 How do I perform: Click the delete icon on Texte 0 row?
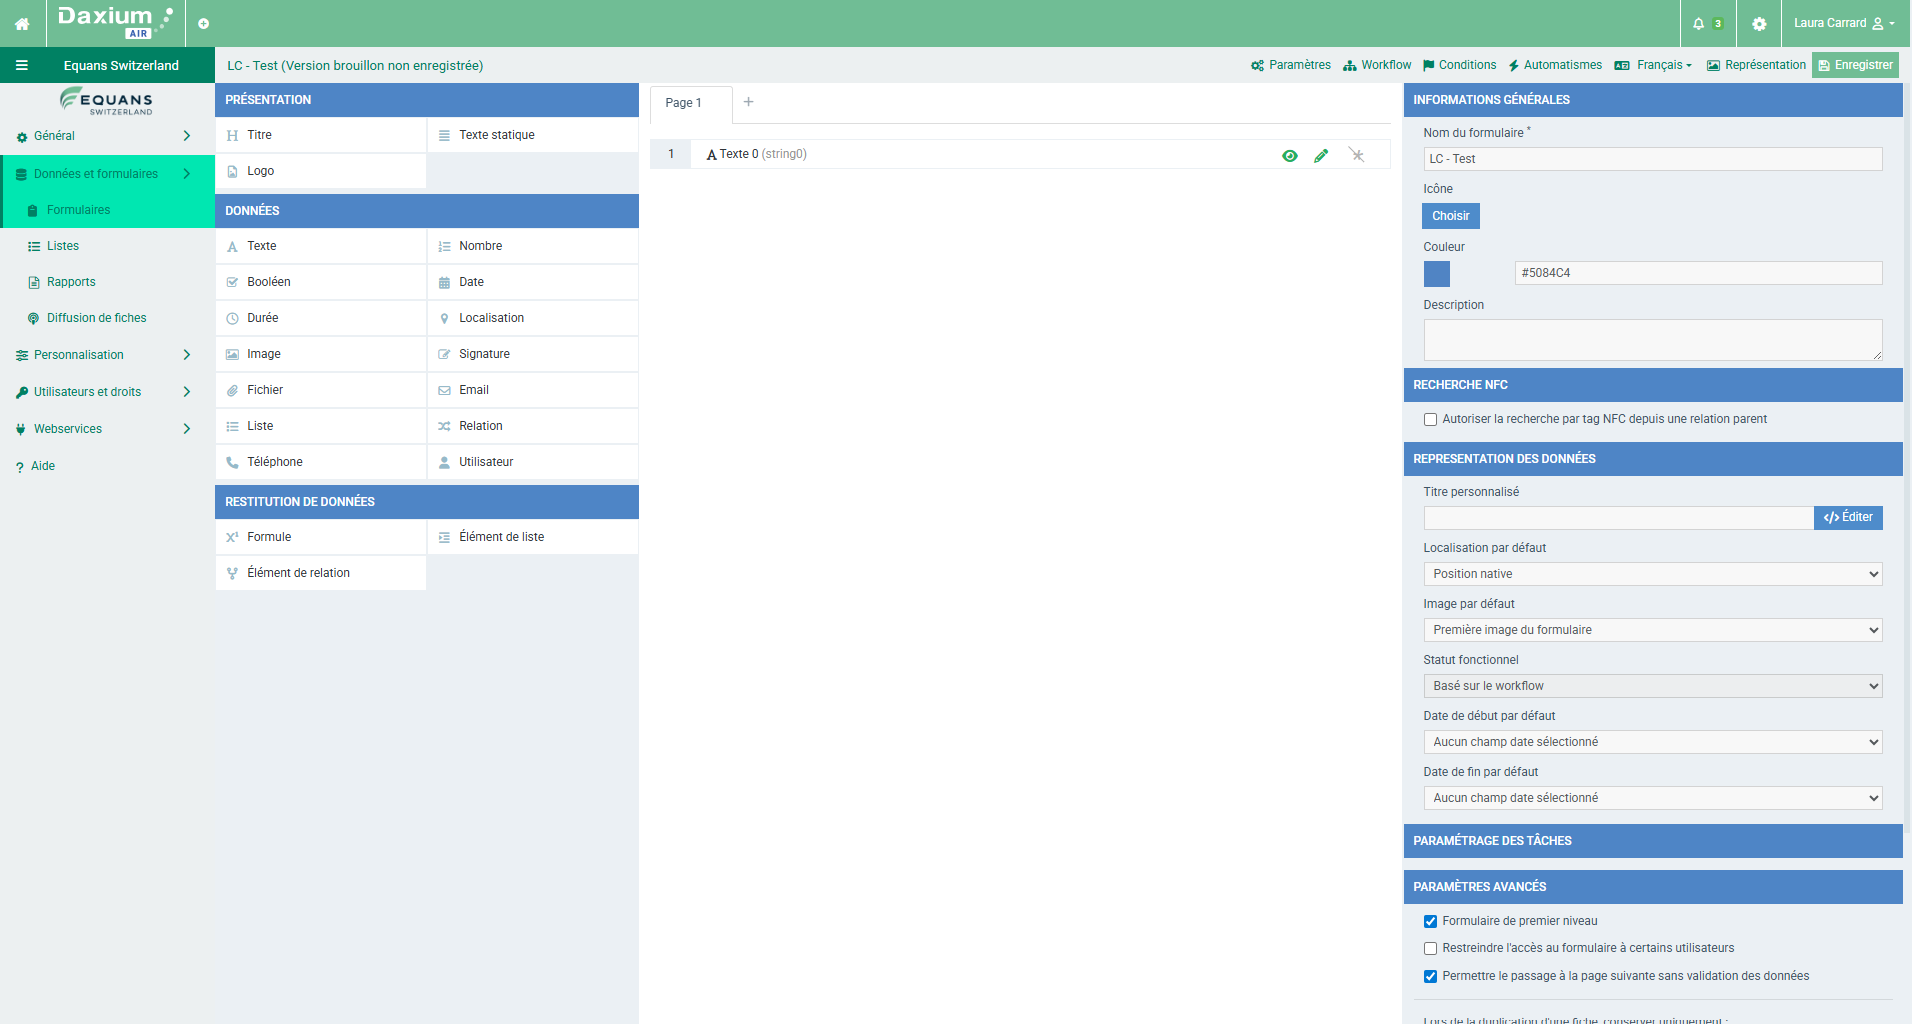click(x=1356, y=155)
